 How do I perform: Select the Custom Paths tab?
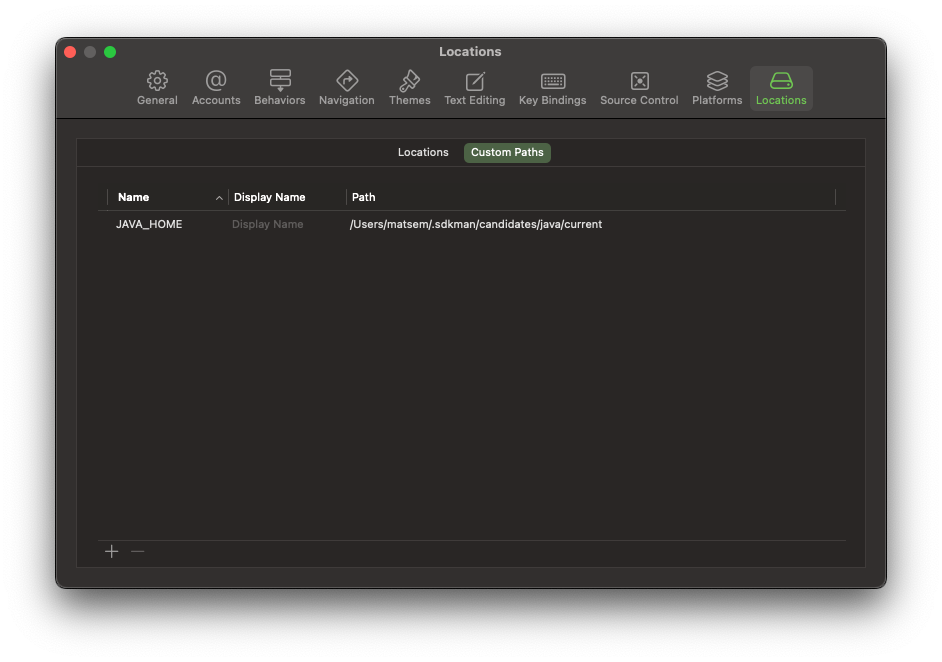coord(507,152)
